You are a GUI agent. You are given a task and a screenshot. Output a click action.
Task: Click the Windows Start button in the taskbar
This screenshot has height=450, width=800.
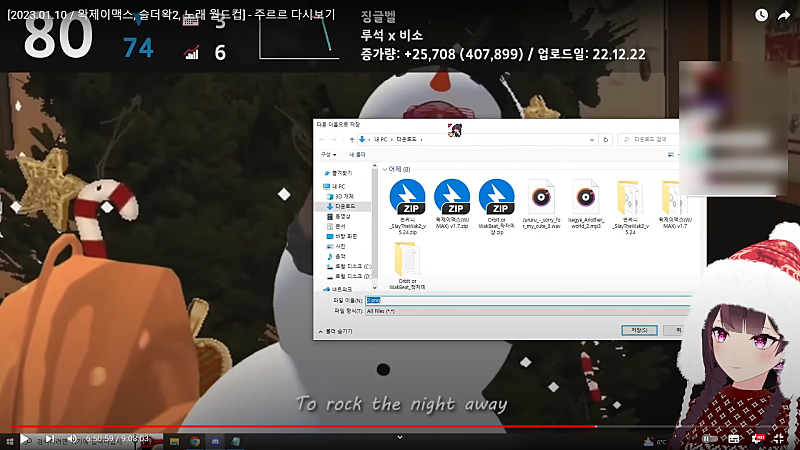[x=10, y=441]
